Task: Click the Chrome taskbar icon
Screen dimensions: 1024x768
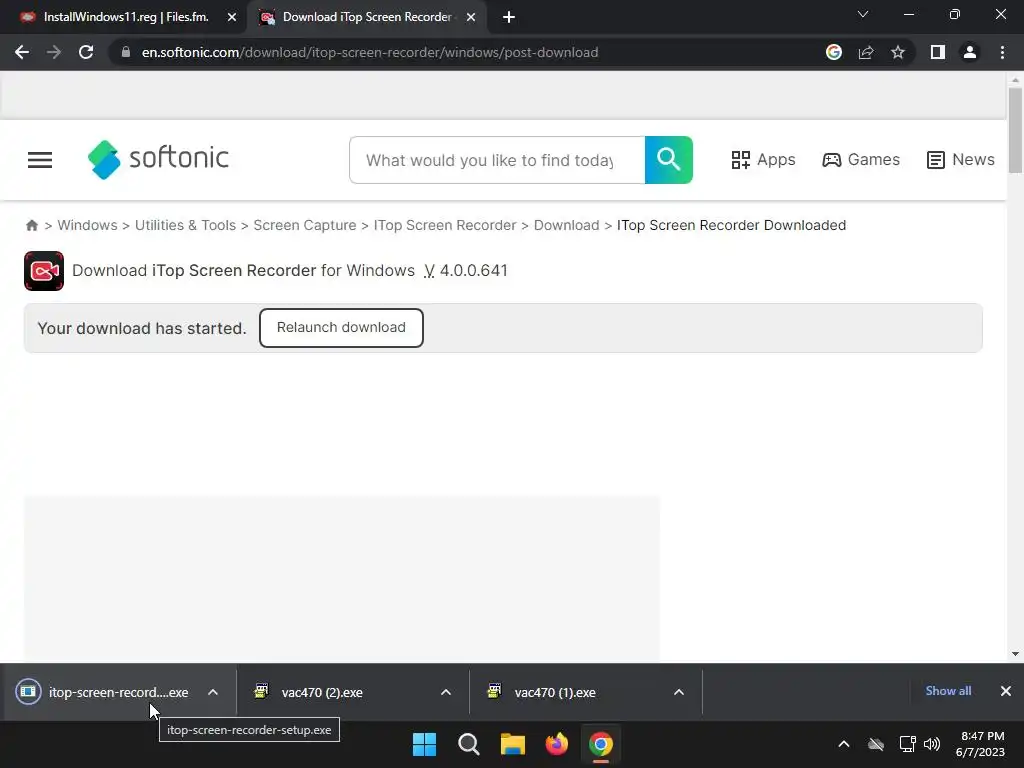Action: tap(601, 744)
